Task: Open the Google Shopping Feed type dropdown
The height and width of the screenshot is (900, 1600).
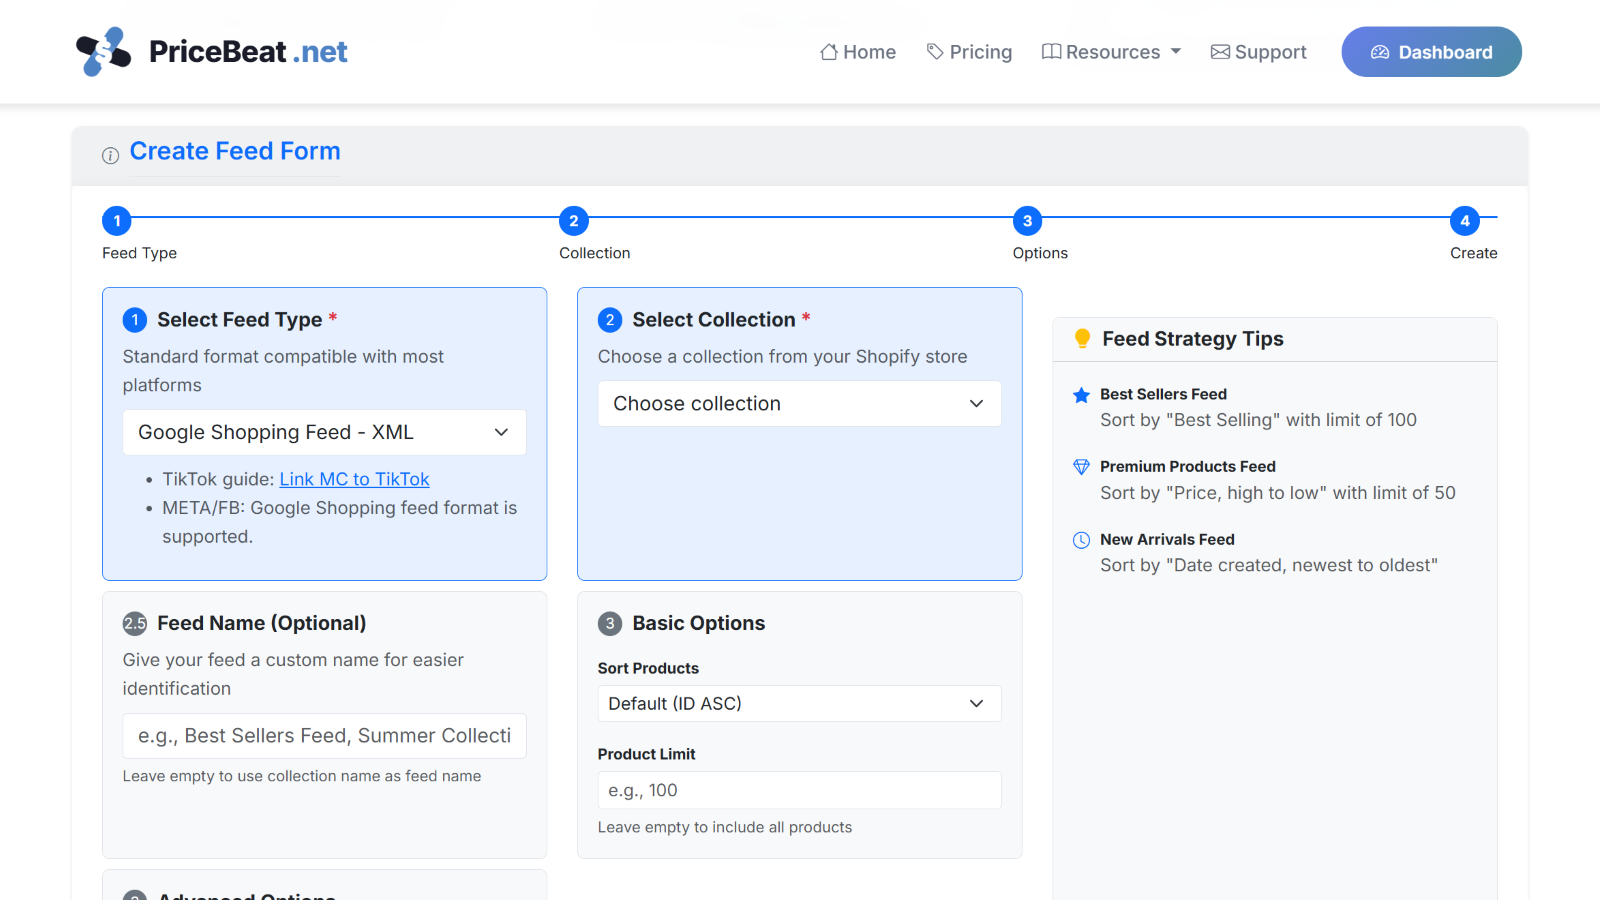Action: [324, 432]
